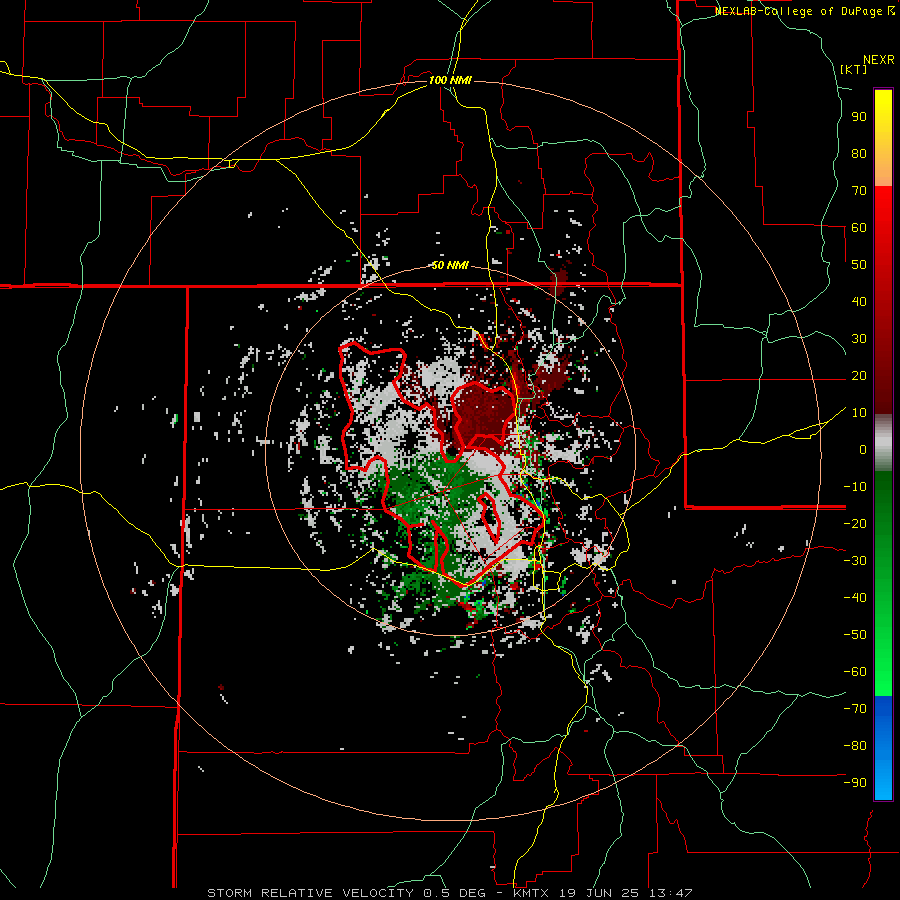Click the "KMTX" station ID in caption
The width and height of the screenshot is (900, 900).
click(x=531, y=893)
